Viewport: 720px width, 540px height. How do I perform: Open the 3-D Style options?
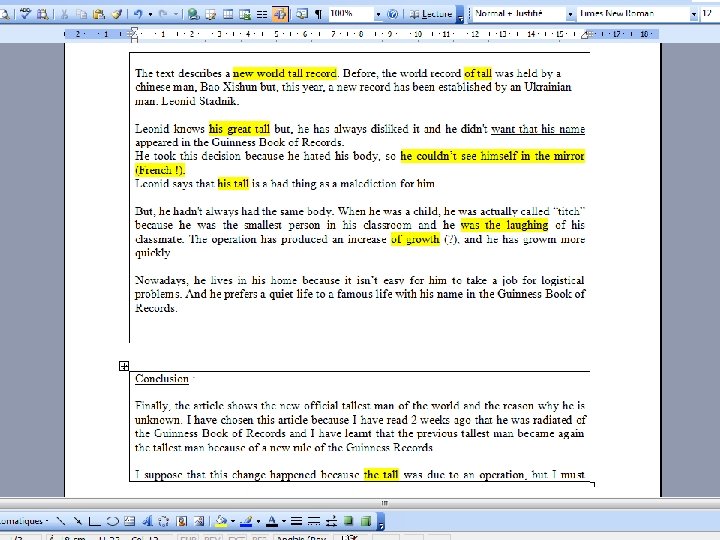[366, 521]
